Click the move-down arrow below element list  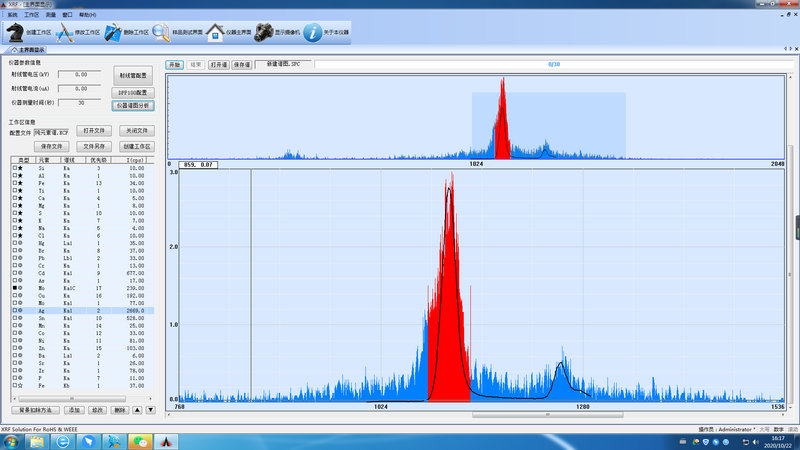[x=150, y=410]
